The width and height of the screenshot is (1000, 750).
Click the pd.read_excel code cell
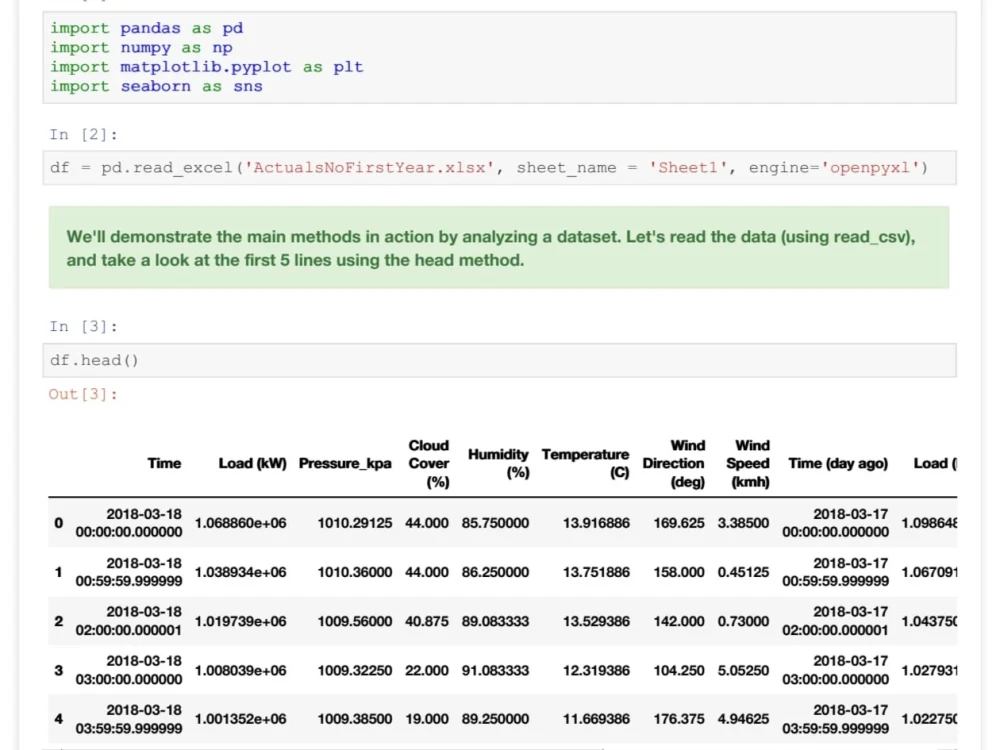pos(499,168)
